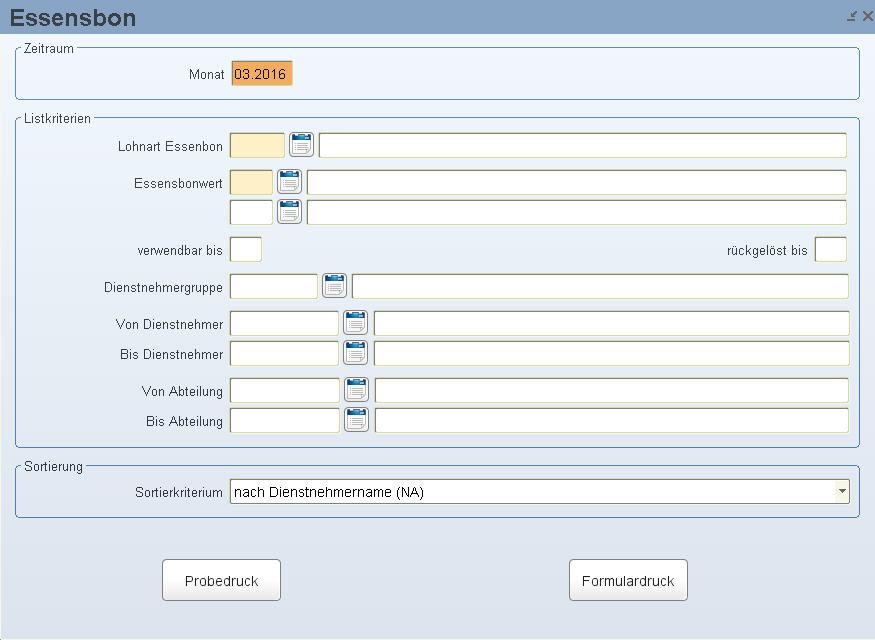This screenshot has height=640, width=875.
Task: Select the nach Dienstnehmername (NA) combo box
Action: [x=540, y=492]
